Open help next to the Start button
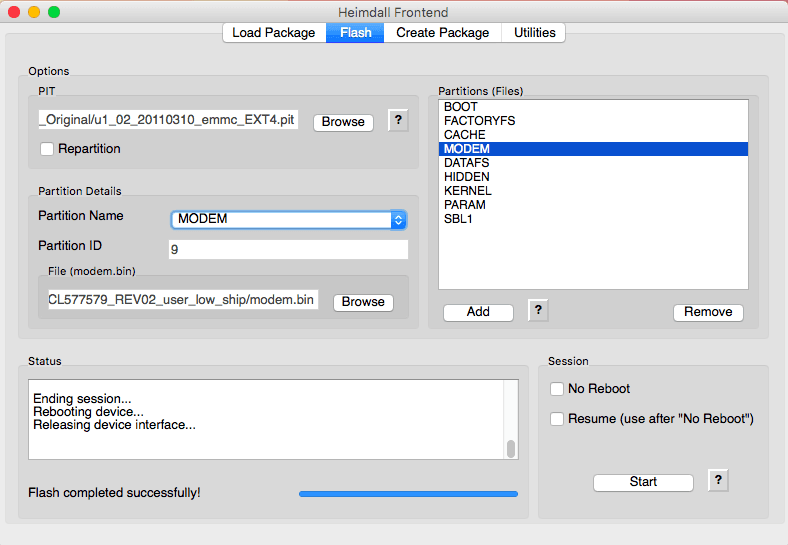788x545 pixels. tap(718, 481)
